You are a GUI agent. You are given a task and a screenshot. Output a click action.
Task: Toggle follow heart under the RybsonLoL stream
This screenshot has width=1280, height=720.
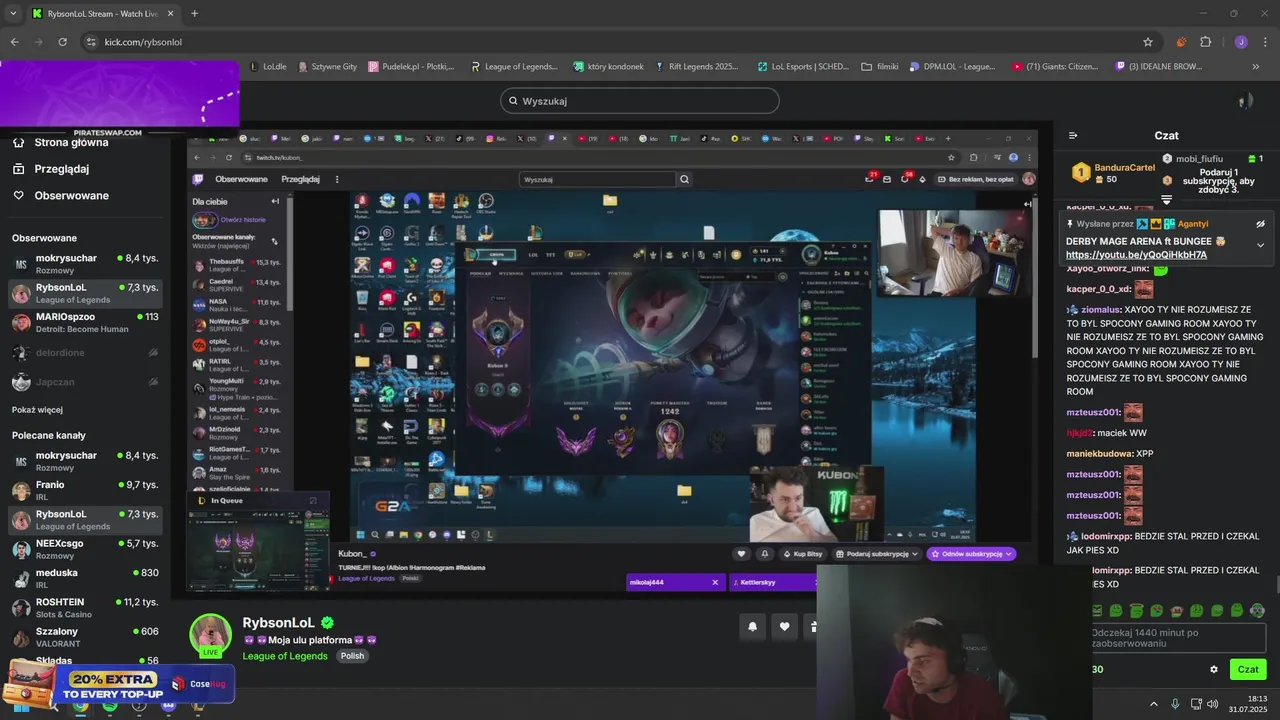pos(784,626)
